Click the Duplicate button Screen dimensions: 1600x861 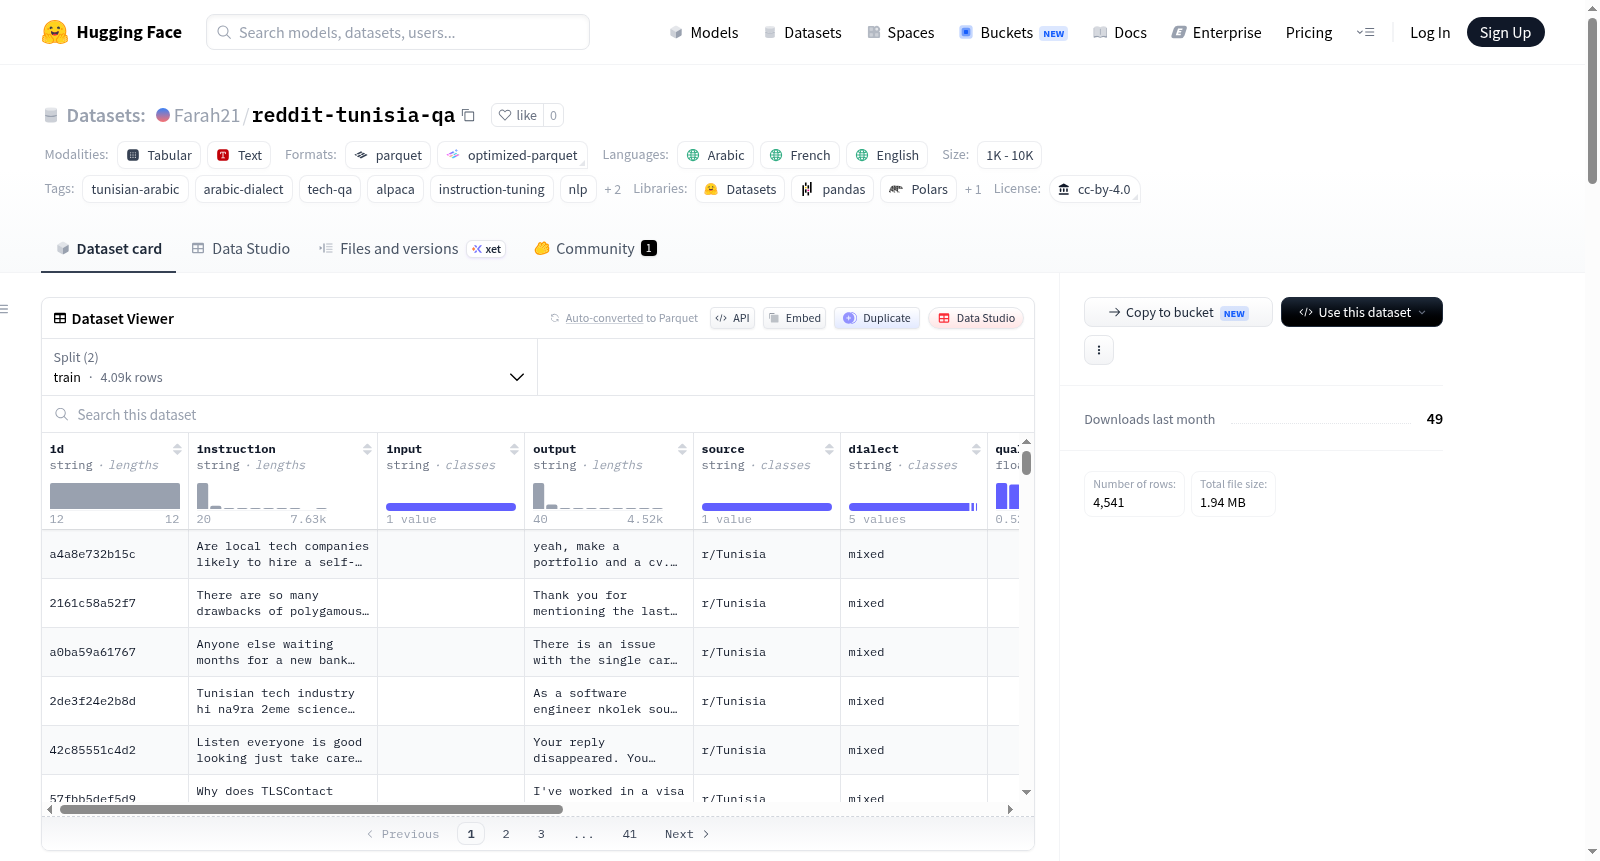(x=877, y=319)
